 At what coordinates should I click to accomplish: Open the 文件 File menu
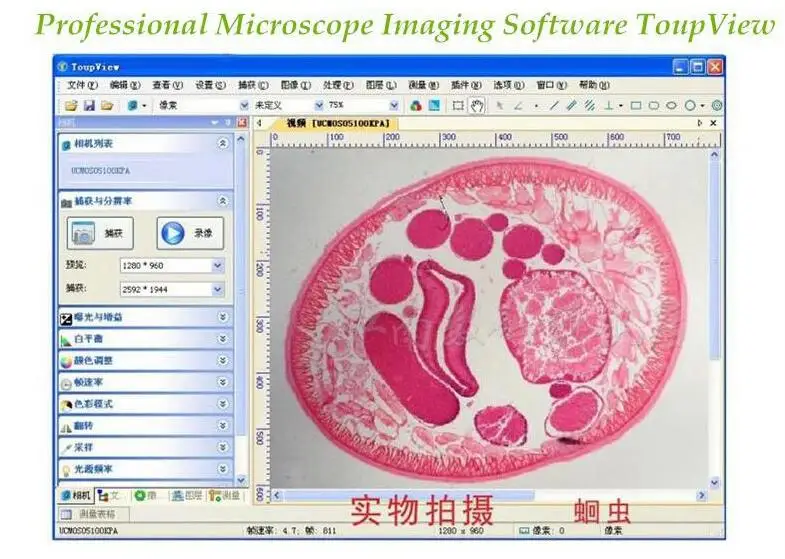point(82,85)
